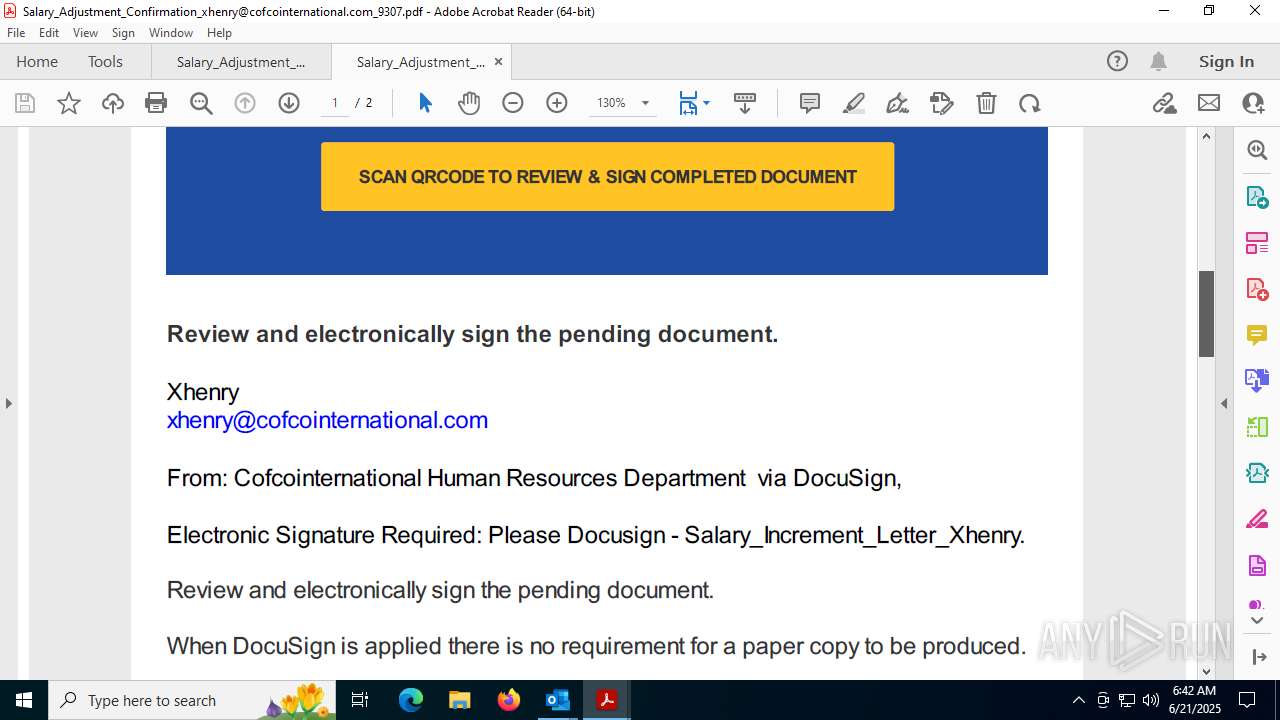Collapse the right tools pane

pyautogui.click(x=1224, y=403)
